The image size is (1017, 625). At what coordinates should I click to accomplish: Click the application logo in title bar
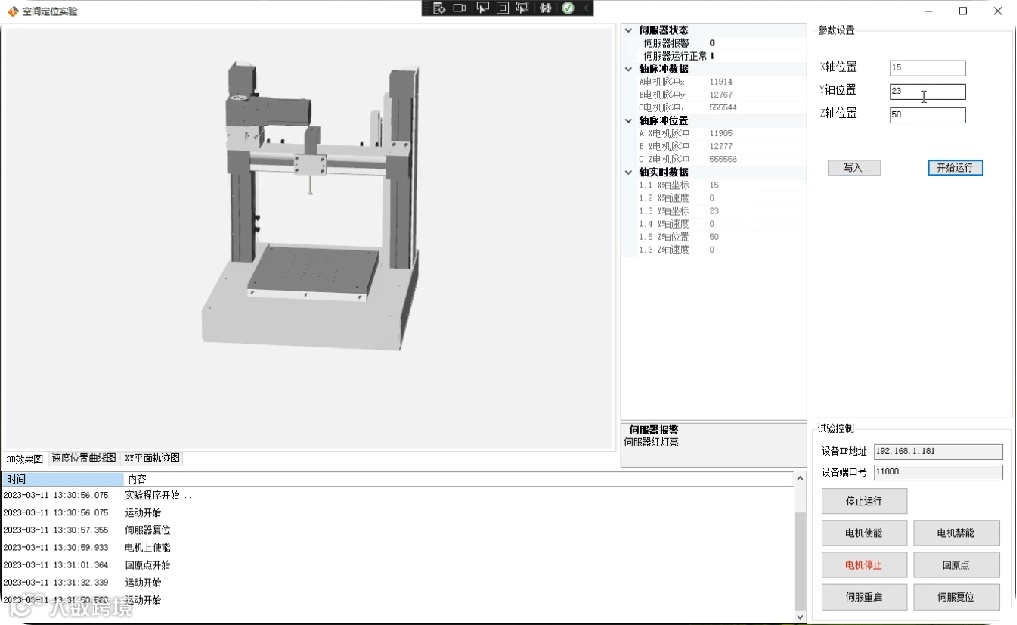12,11
